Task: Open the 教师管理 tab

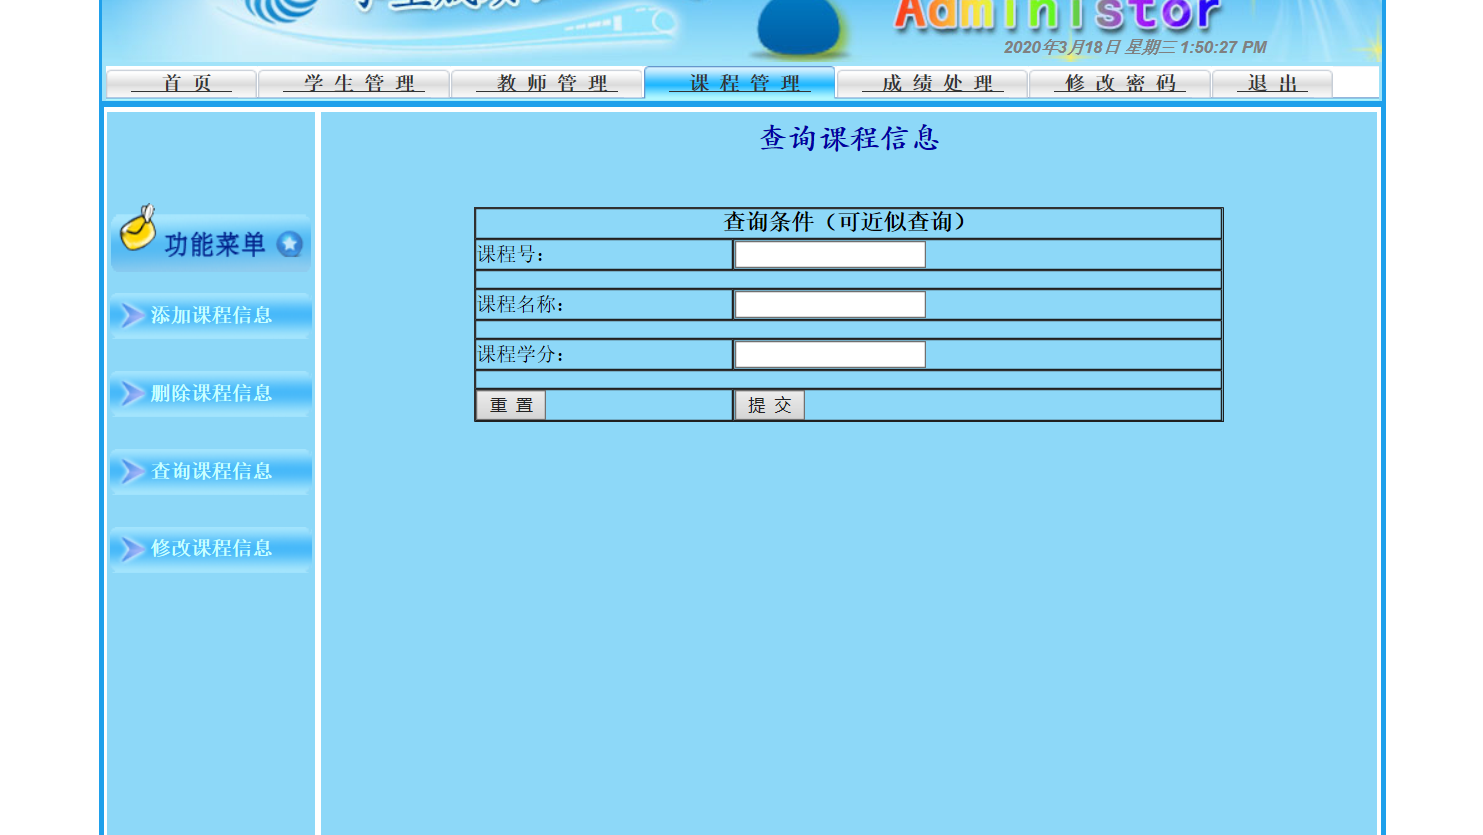Action: coord(547,84)
